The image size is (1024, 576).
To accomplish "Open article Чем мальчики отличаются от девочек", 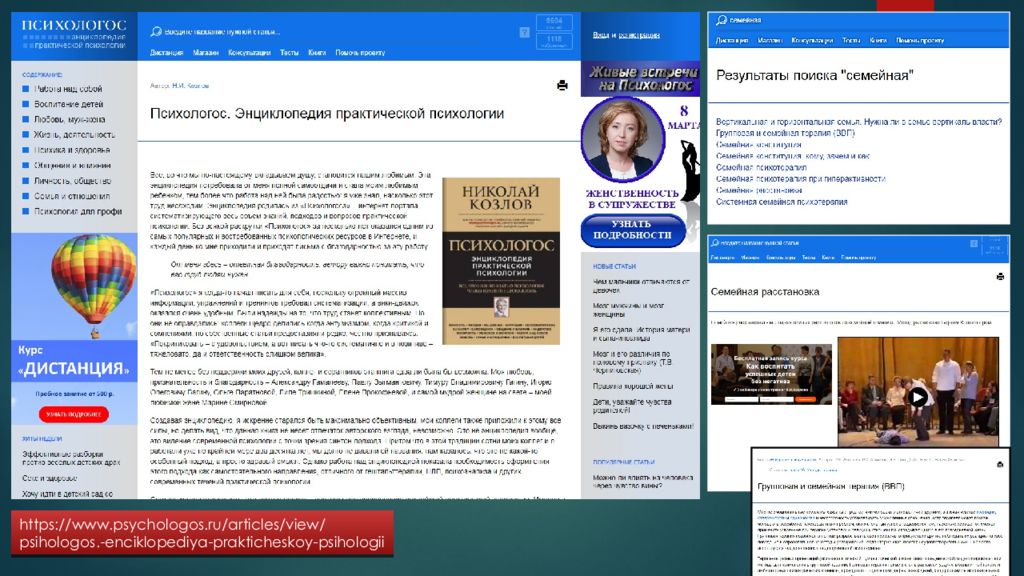I will 641,285.
